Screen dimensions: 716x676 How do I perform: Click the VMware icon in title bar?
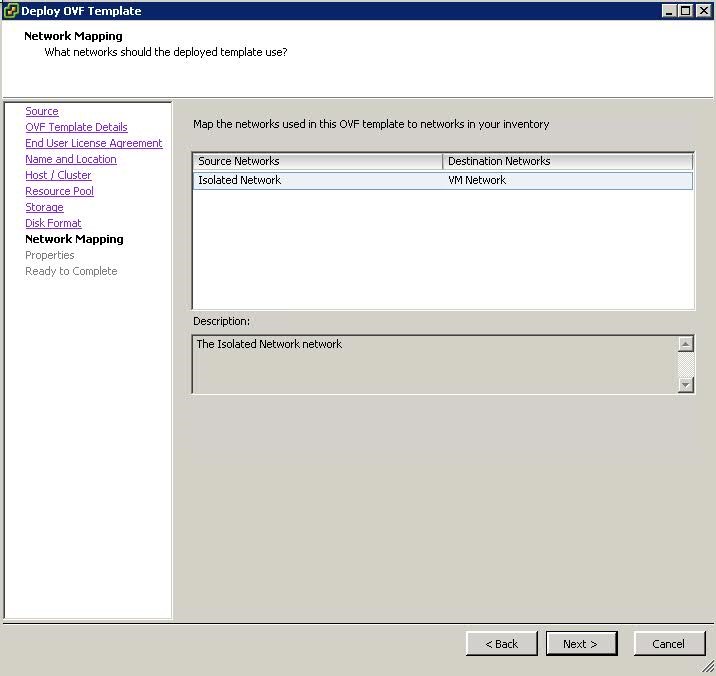coord(11,11)
